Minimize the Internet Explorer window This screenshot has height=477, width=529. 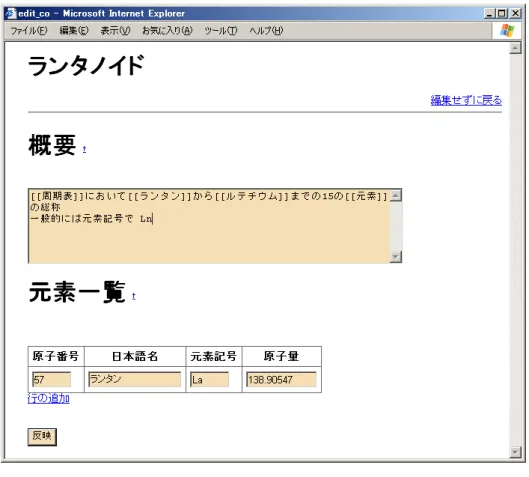coord(489,13)
